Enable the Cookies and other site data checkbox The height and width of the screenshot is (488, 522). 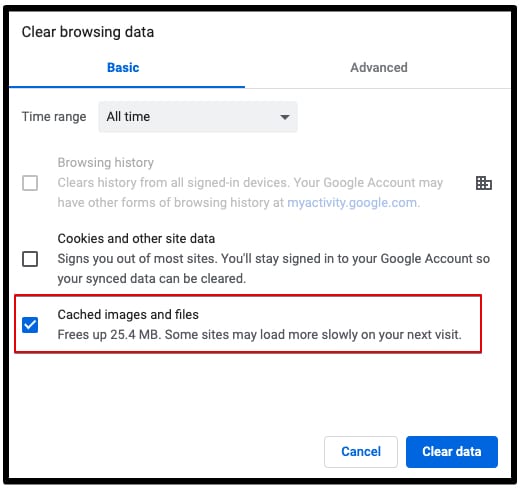click(30, 259)
